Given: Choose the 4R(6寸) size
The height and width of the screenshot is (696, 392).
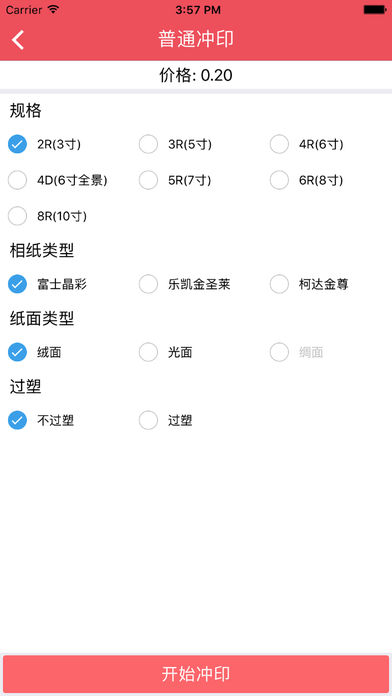Looking at the screenshot, I should pyautogui.click(x=306, y=144).
